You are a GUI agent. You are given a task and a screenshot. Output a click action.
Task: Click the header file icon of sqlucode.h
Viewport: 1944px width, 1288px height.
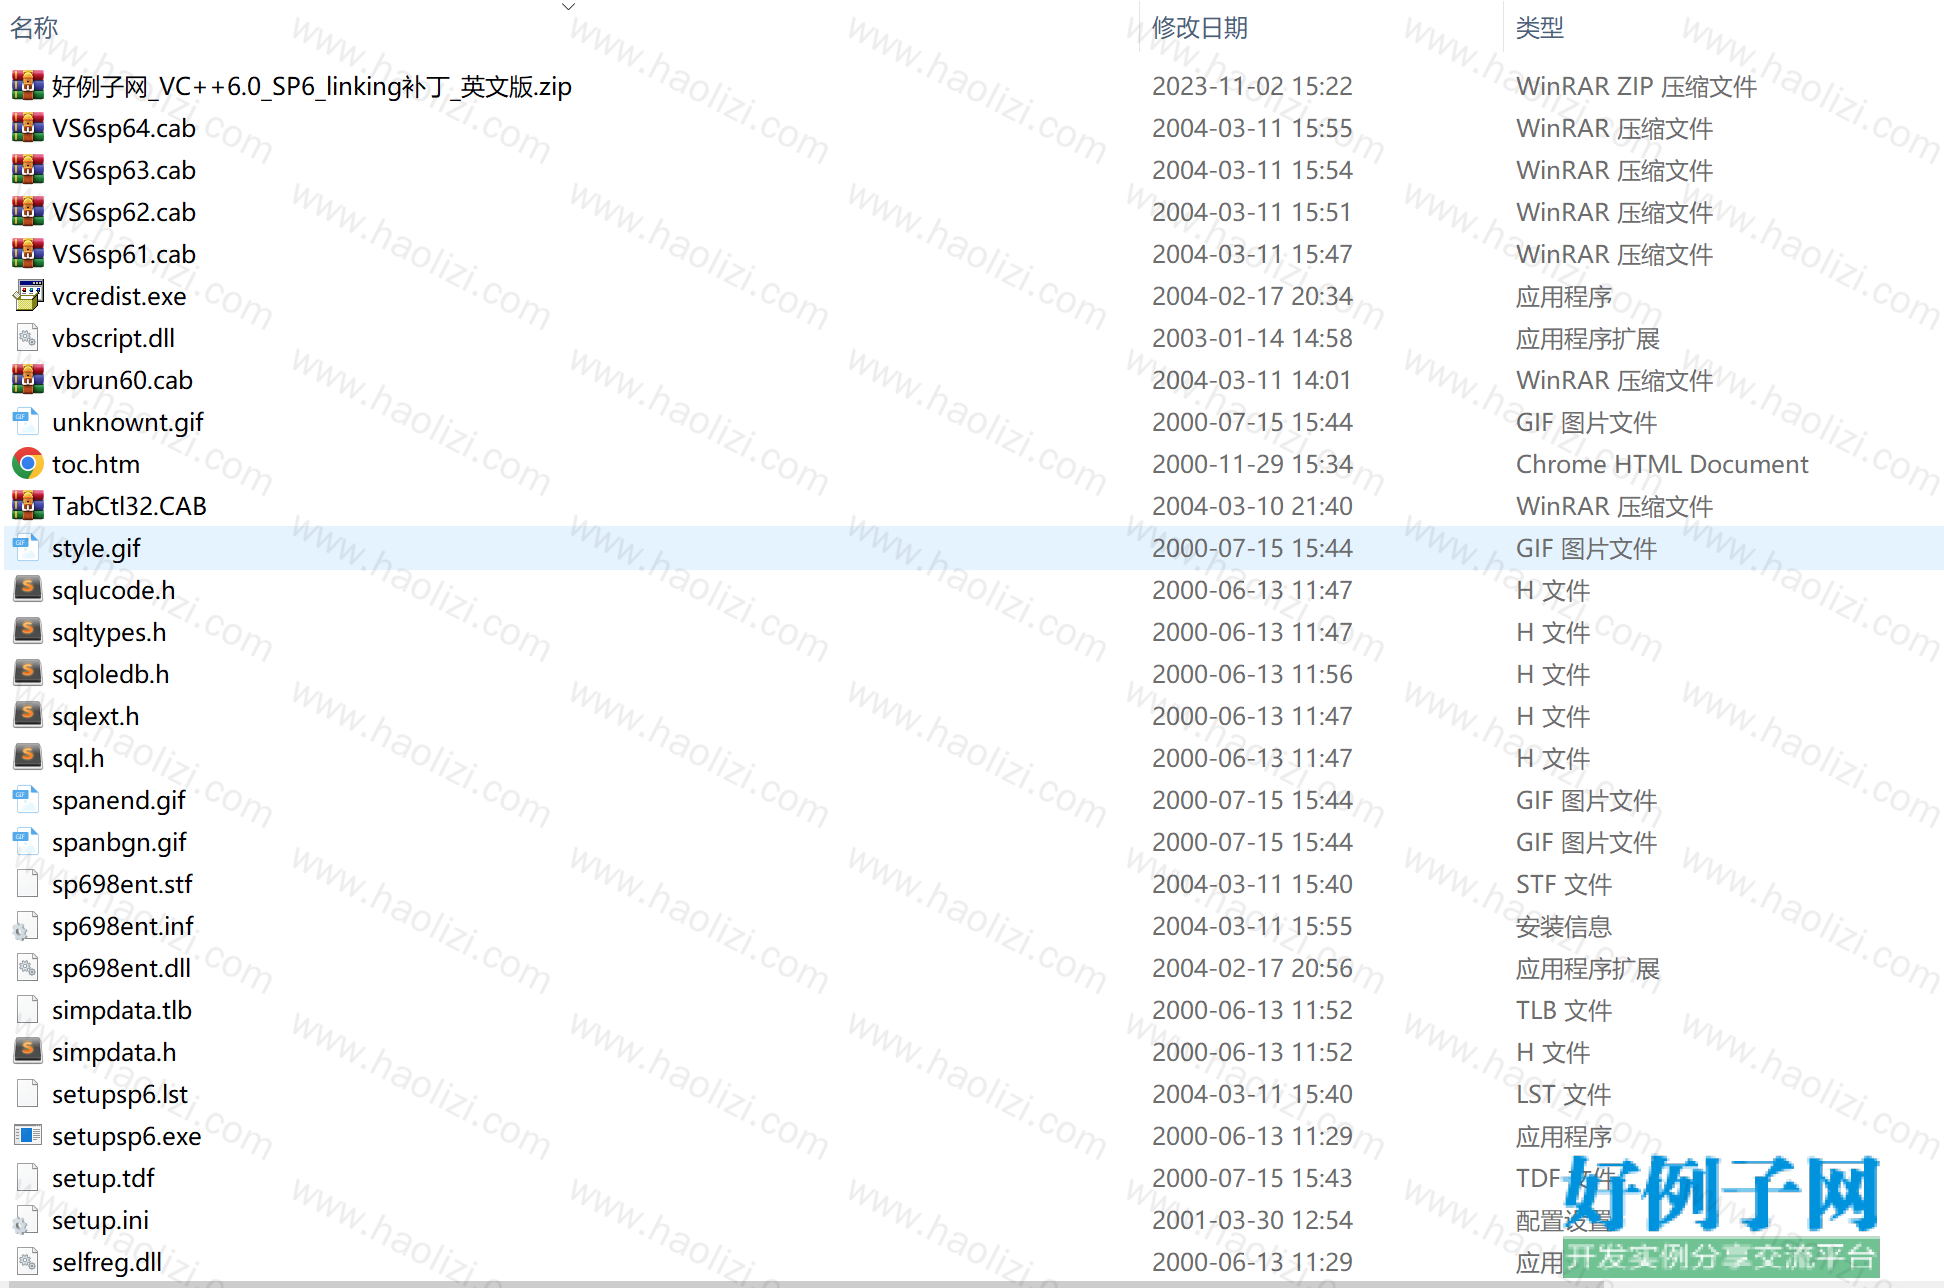tap(27, 590)
